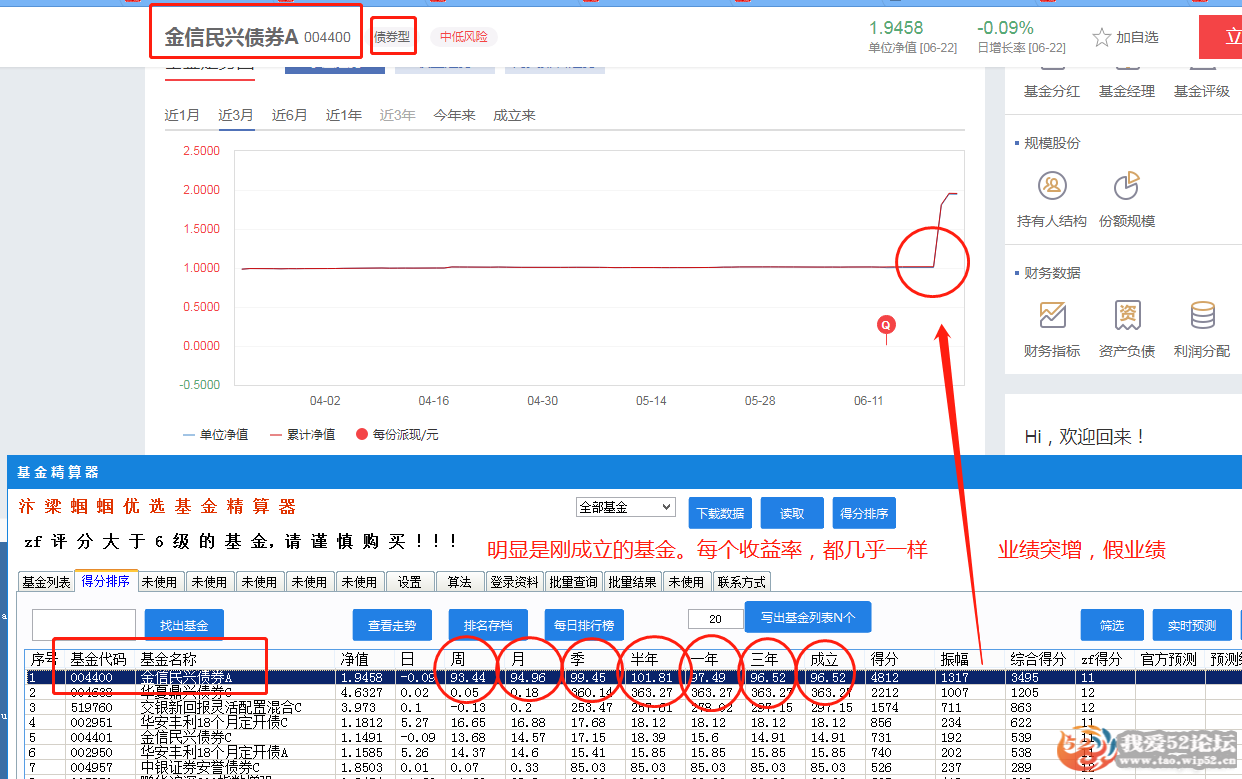Sort by 基金名称 column header

point(237,659)
